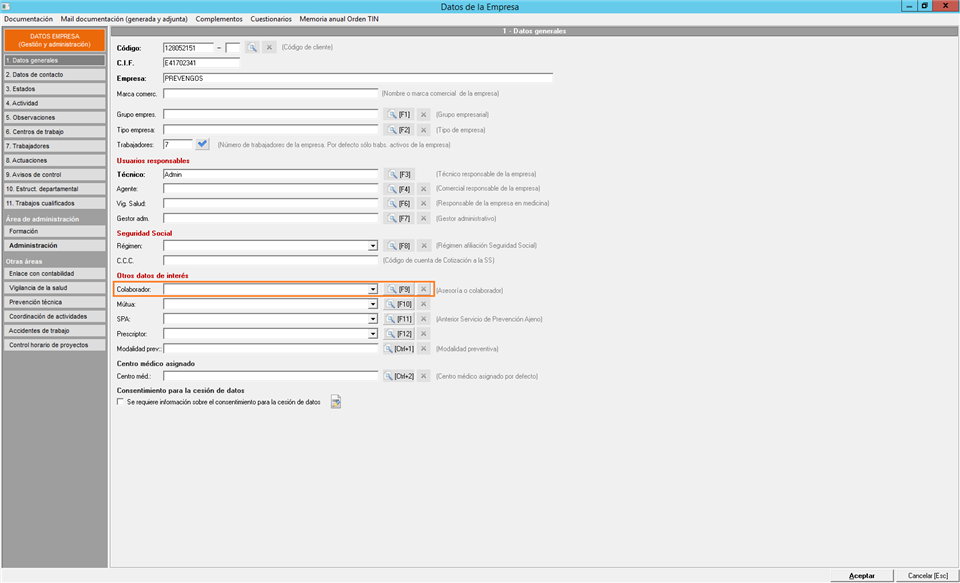Click the C.I.F. input field

tap(201, 63)
